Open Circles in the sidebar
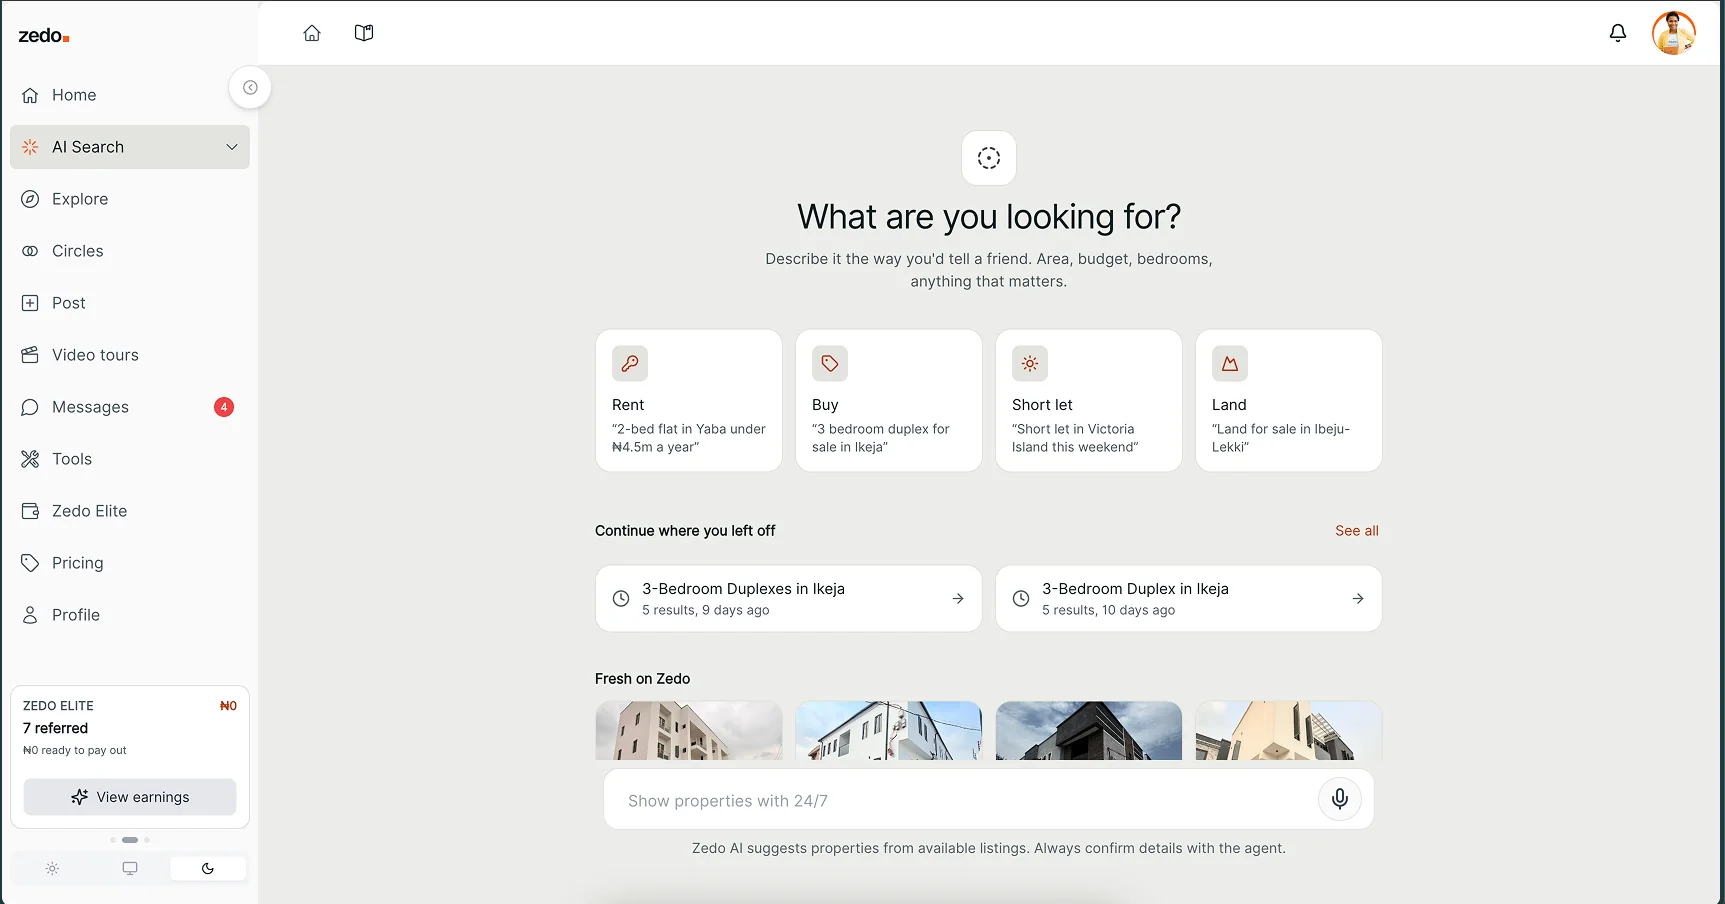Screen dimensions: 1725x904 click(x=130, y=251)
